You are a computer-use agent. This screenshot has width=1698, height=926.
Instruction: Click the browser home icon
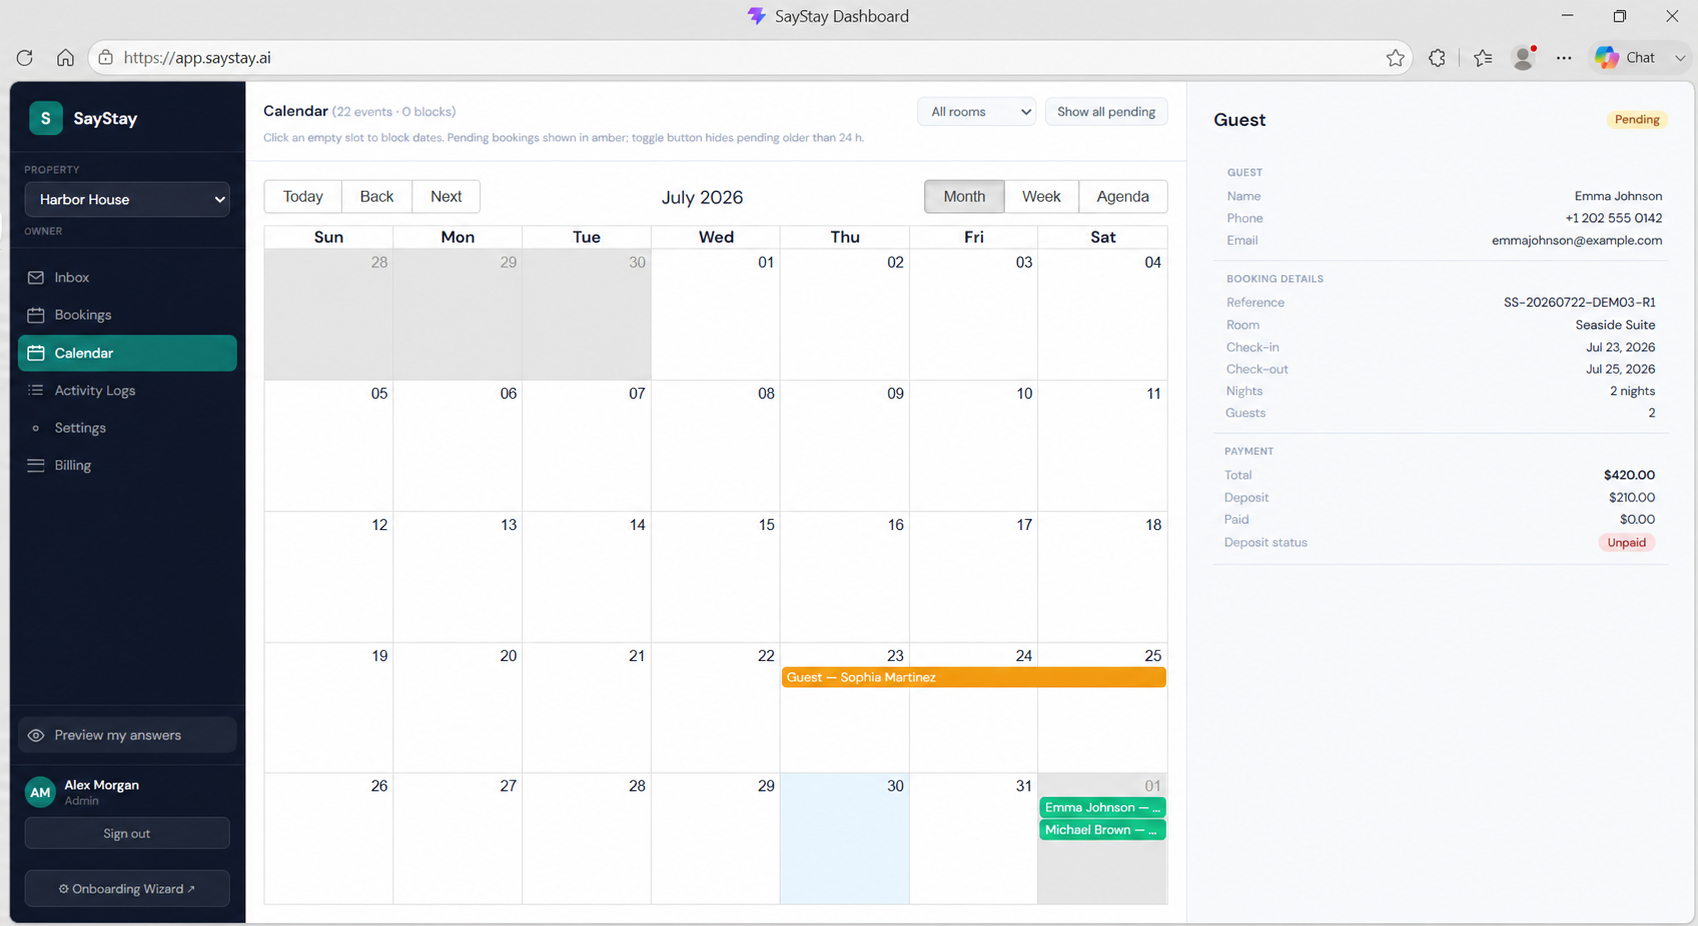65,58
